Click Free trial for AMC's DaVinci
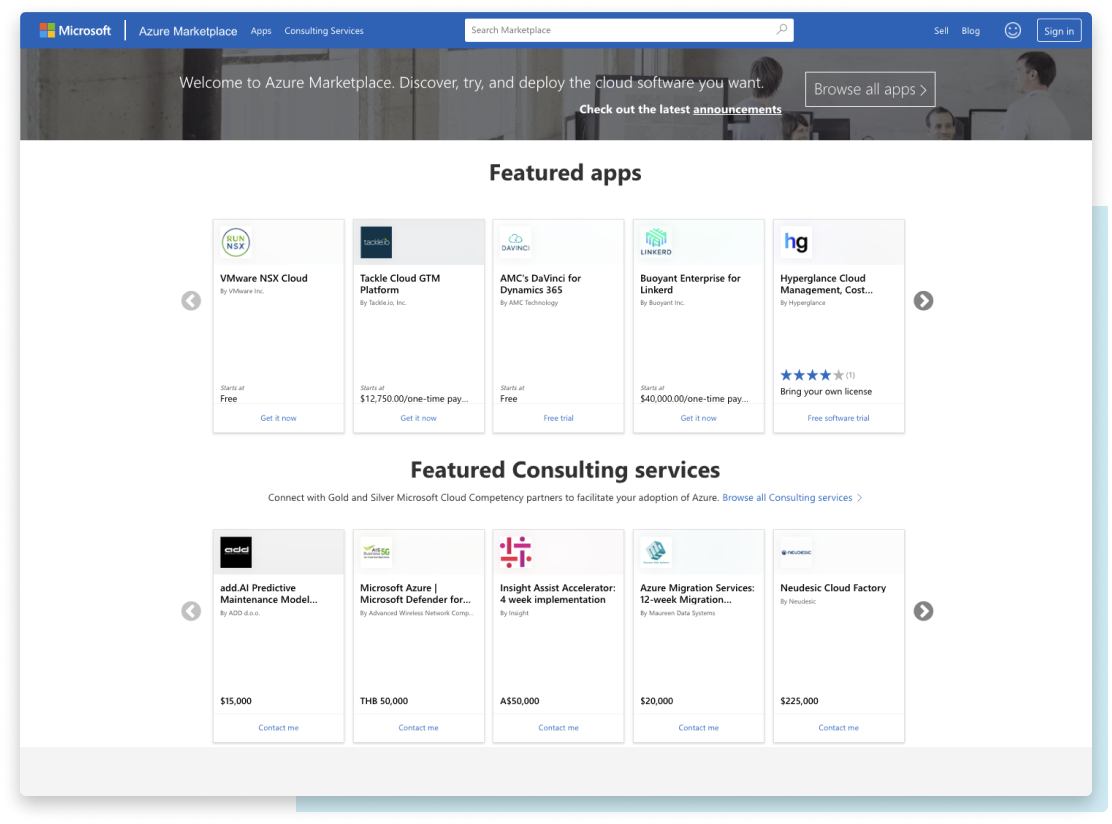Screen dimensions: 1112x824 [558, 418]
